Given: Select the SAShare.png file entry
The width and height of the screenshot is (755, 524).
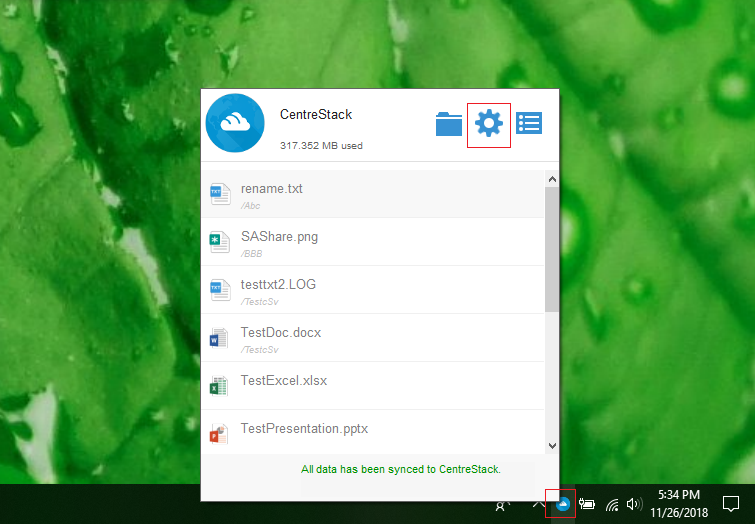Looking at the screenshot, I should [372, 242].
